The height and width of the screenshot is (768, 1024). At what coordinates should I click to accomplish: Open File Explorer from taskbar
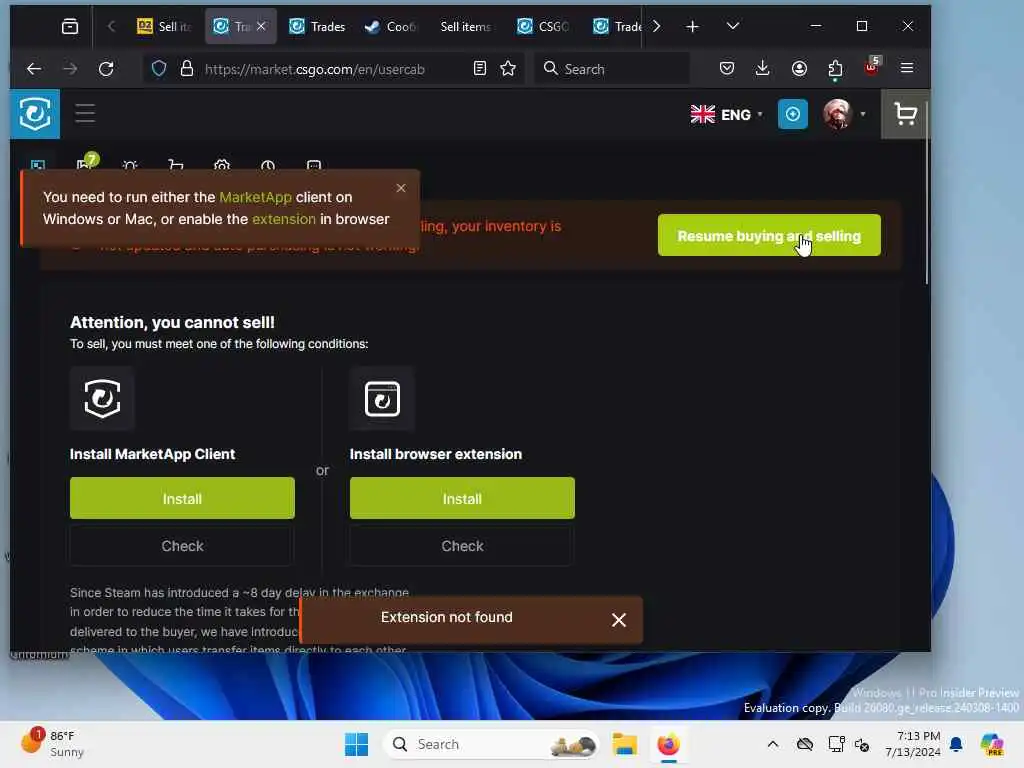[x=624, y=744]
